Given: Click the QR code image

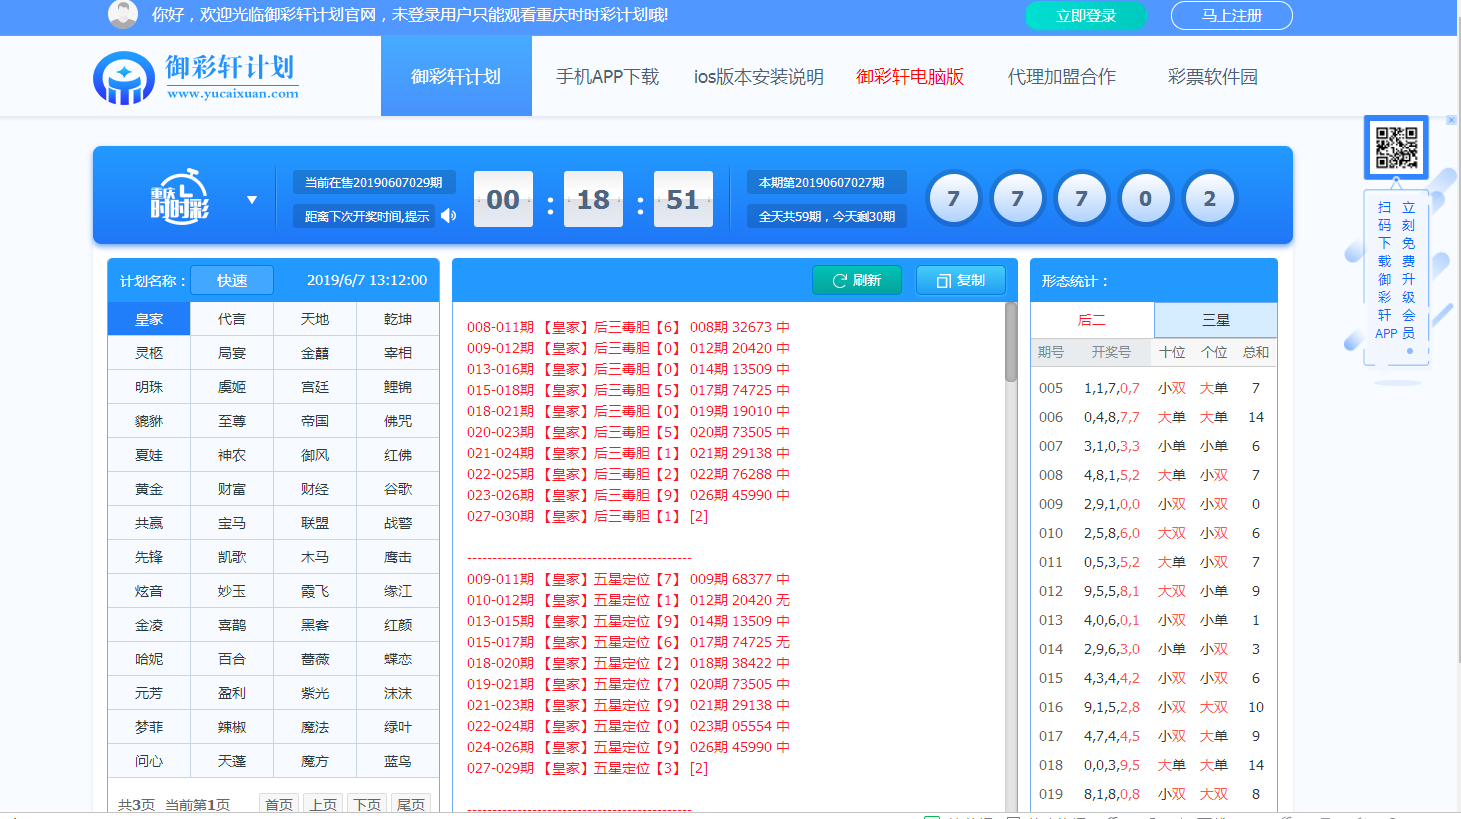Looking at the screenshot, I should point(1396,147).
